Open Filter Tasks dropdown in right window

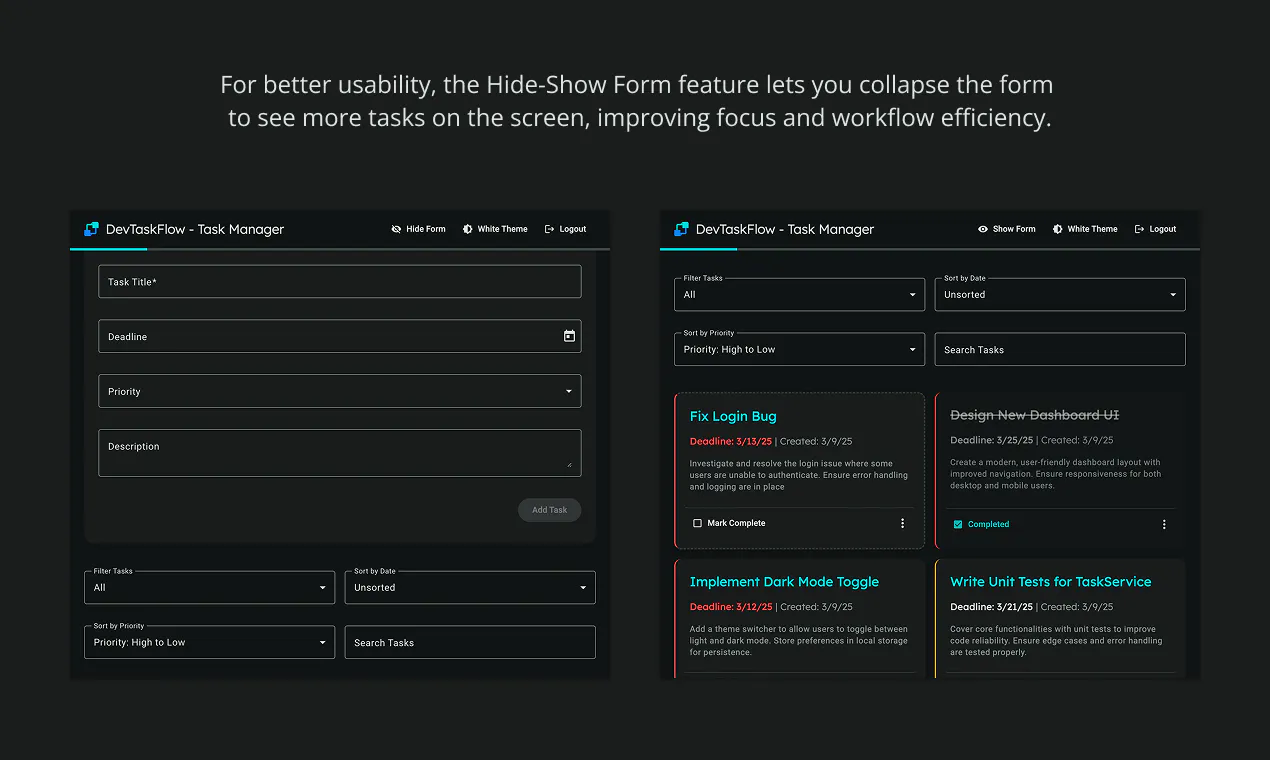coord(800,294)
